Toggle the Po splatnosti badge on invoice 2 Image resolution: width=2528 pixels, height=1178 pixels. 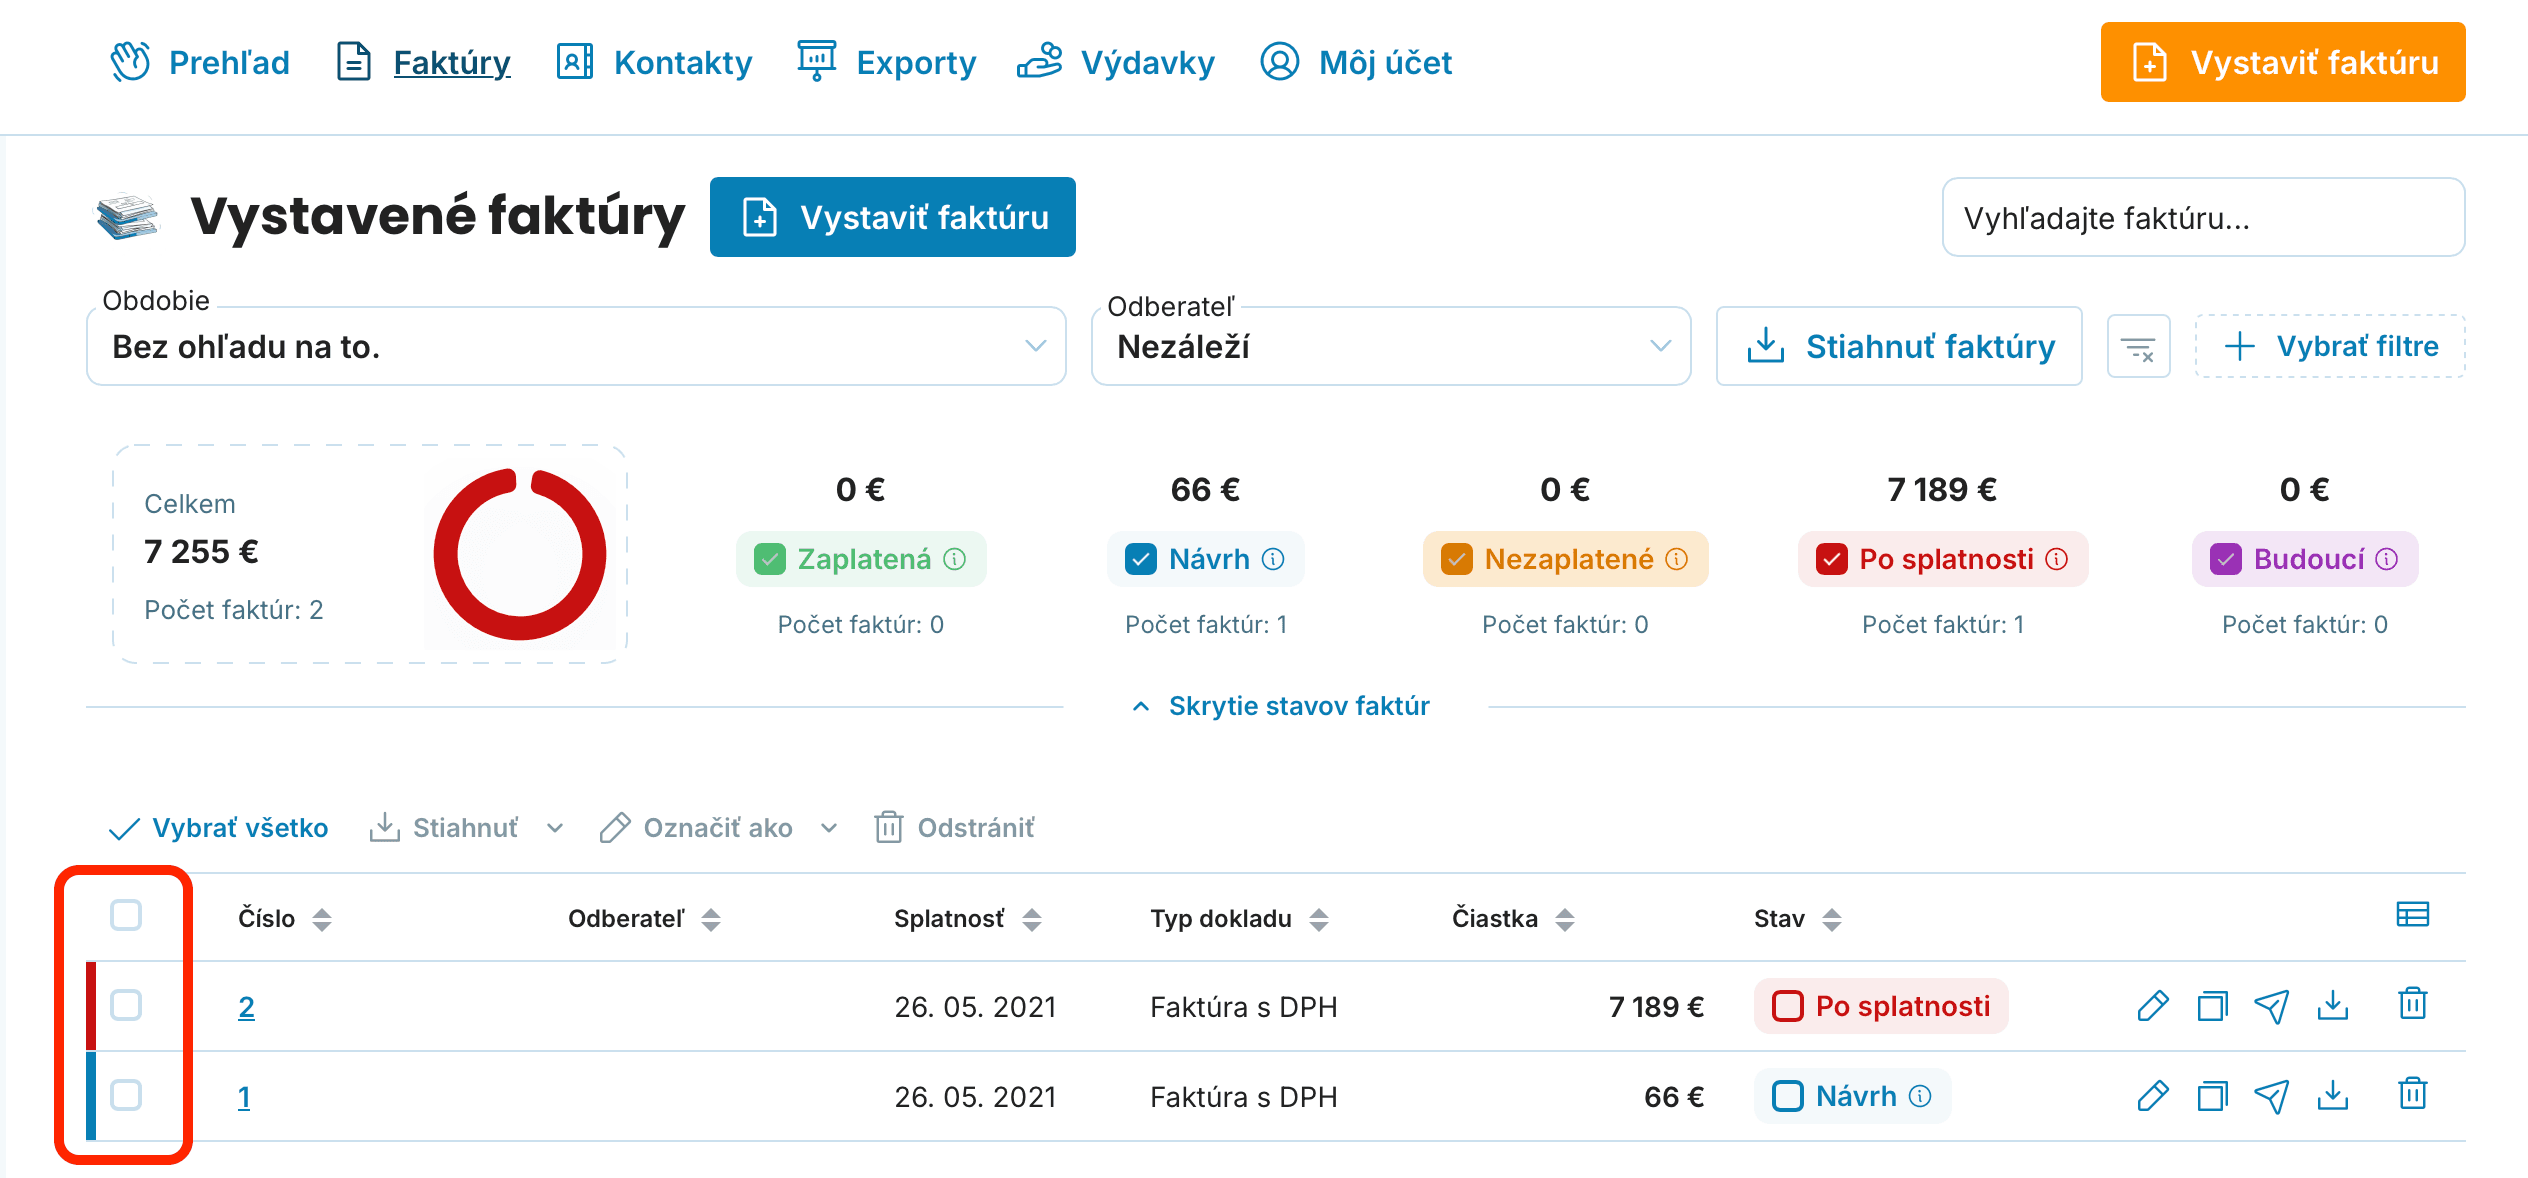tap(1881, 1006)
